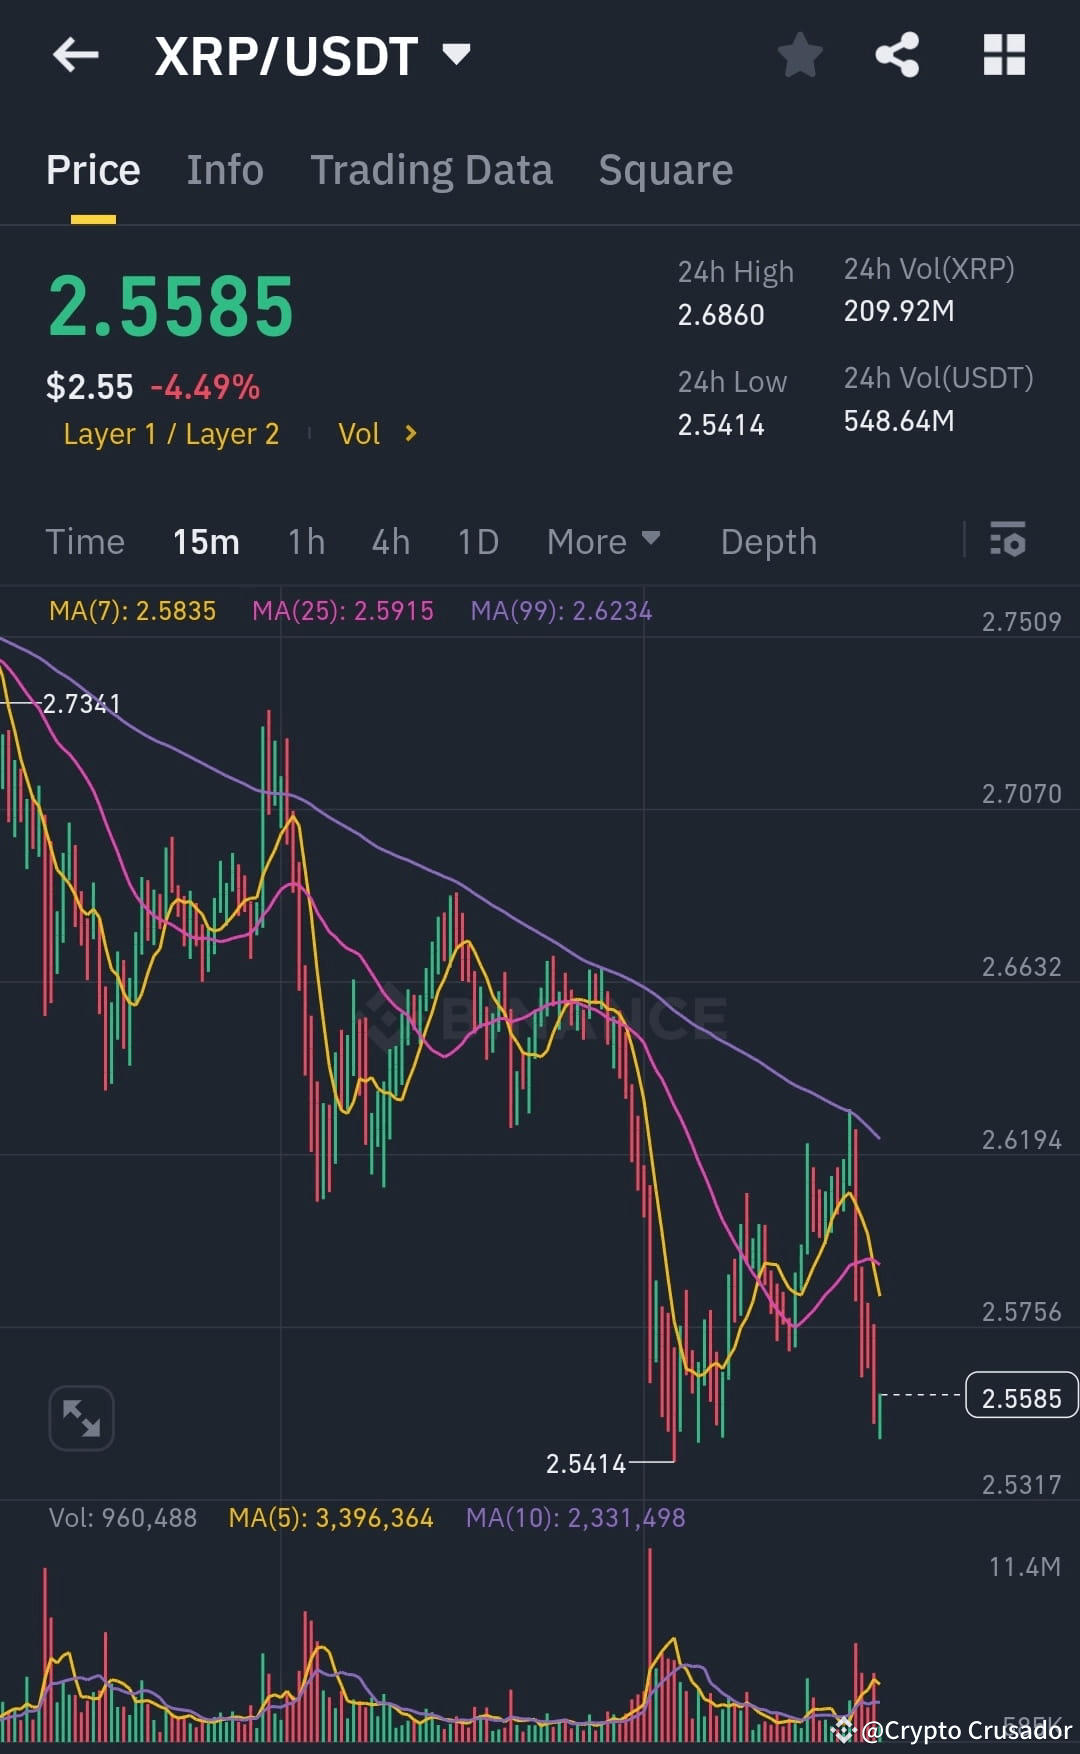Tap the 2.5585 current price tag
Image resolution: width=1080 pixels, height=1754 pixels.
1021,1396
